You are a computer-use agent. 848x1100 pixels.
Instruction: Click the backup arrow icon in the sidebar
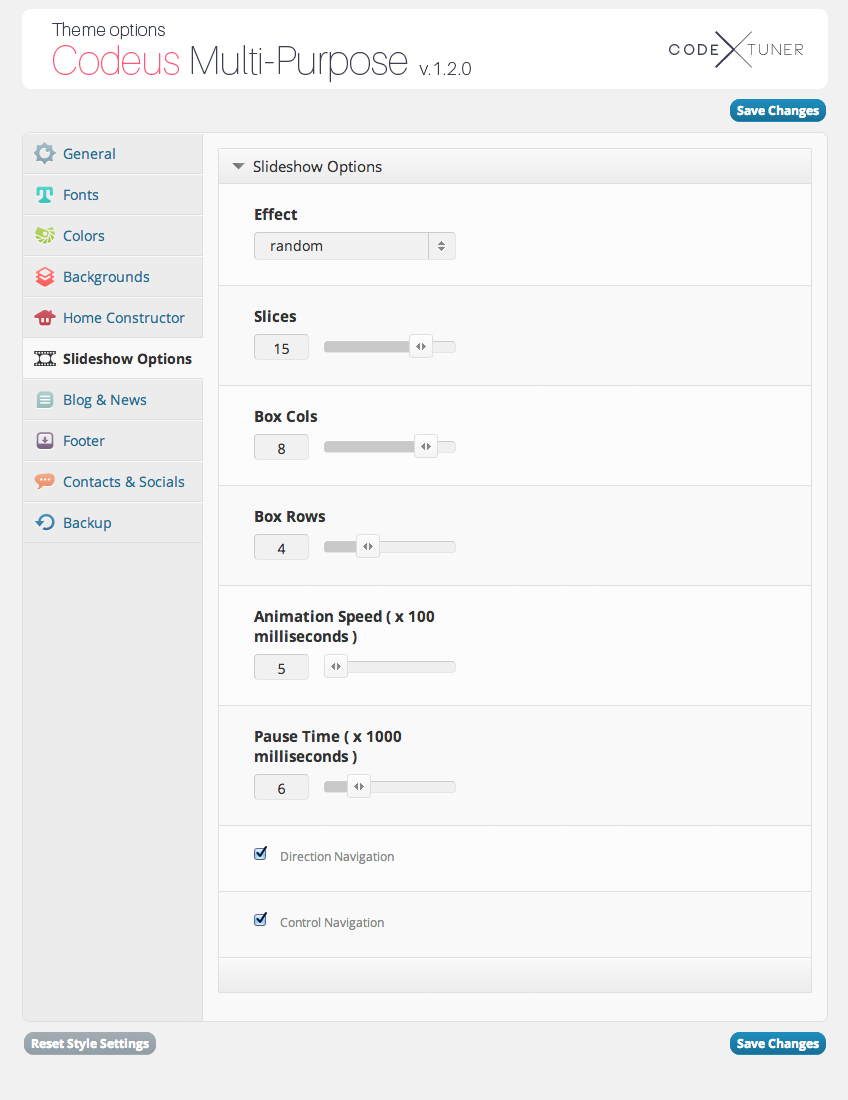click(44, 522)
